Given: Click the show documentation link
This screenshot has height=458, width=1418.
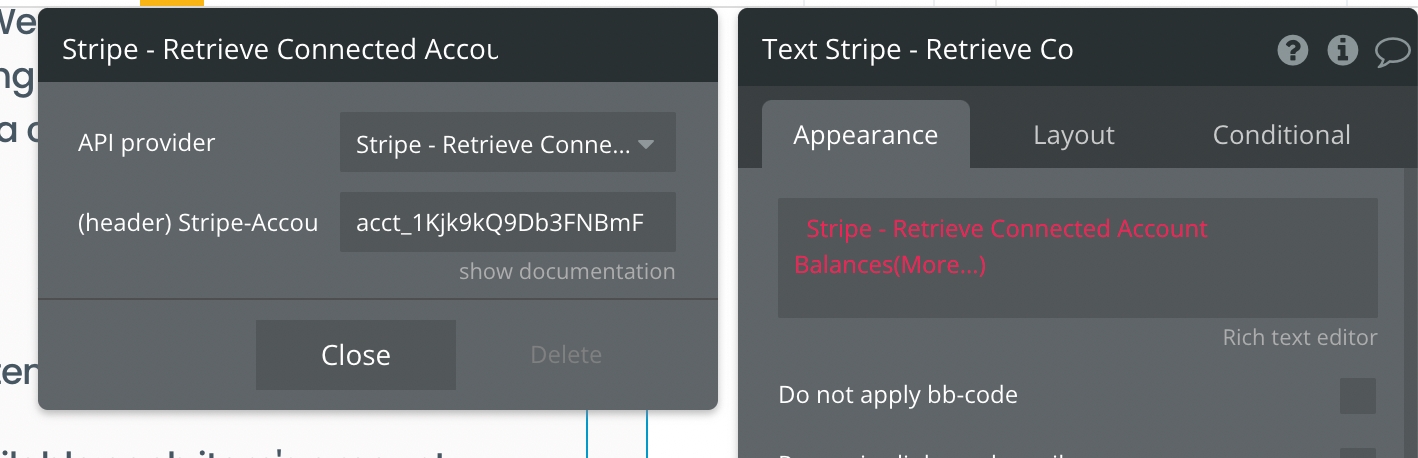Looking at the screenshot, I should click(x=567, y=271).
